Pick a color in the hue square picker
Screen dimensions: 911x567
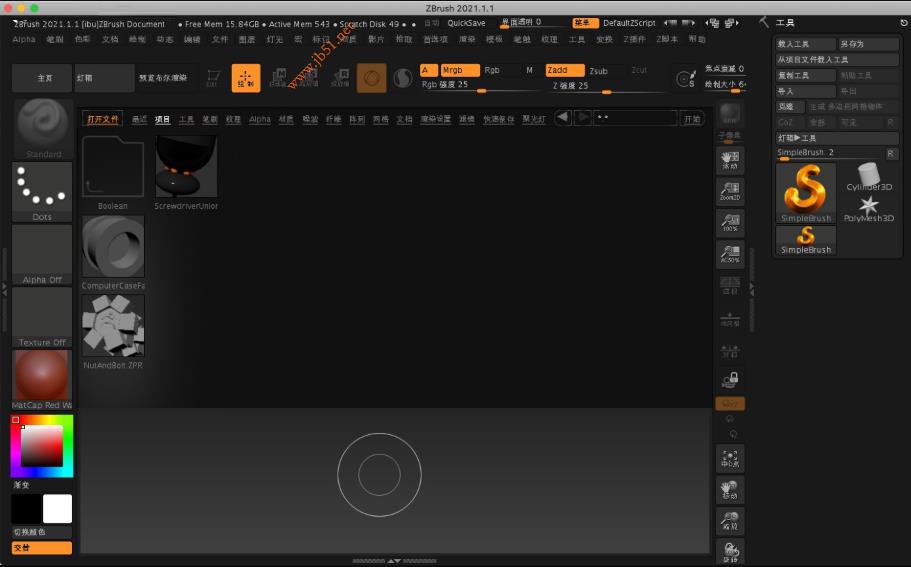pyautogui.click(x=42, y=446)
